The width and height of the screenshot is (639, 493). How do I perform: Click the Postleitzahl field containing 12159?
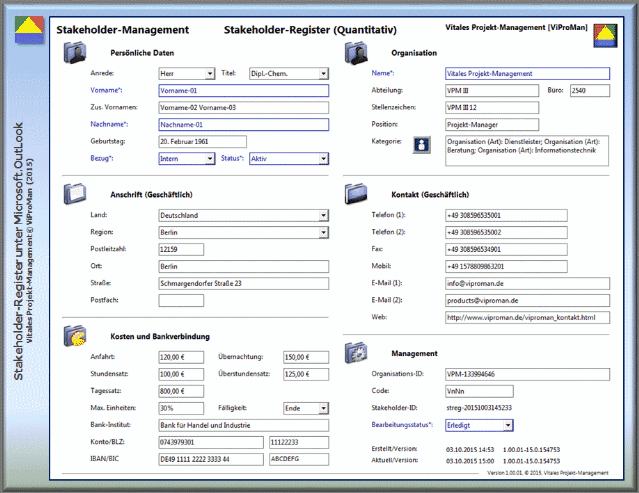click(181, 249)
